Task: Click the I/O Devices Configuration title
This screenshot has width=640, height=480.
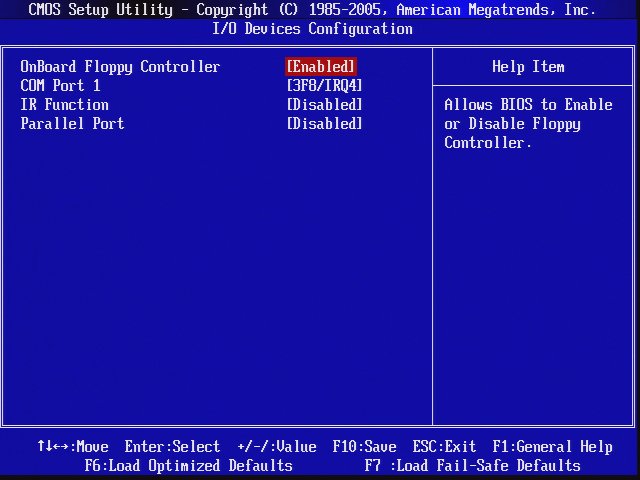Action: 312,29
